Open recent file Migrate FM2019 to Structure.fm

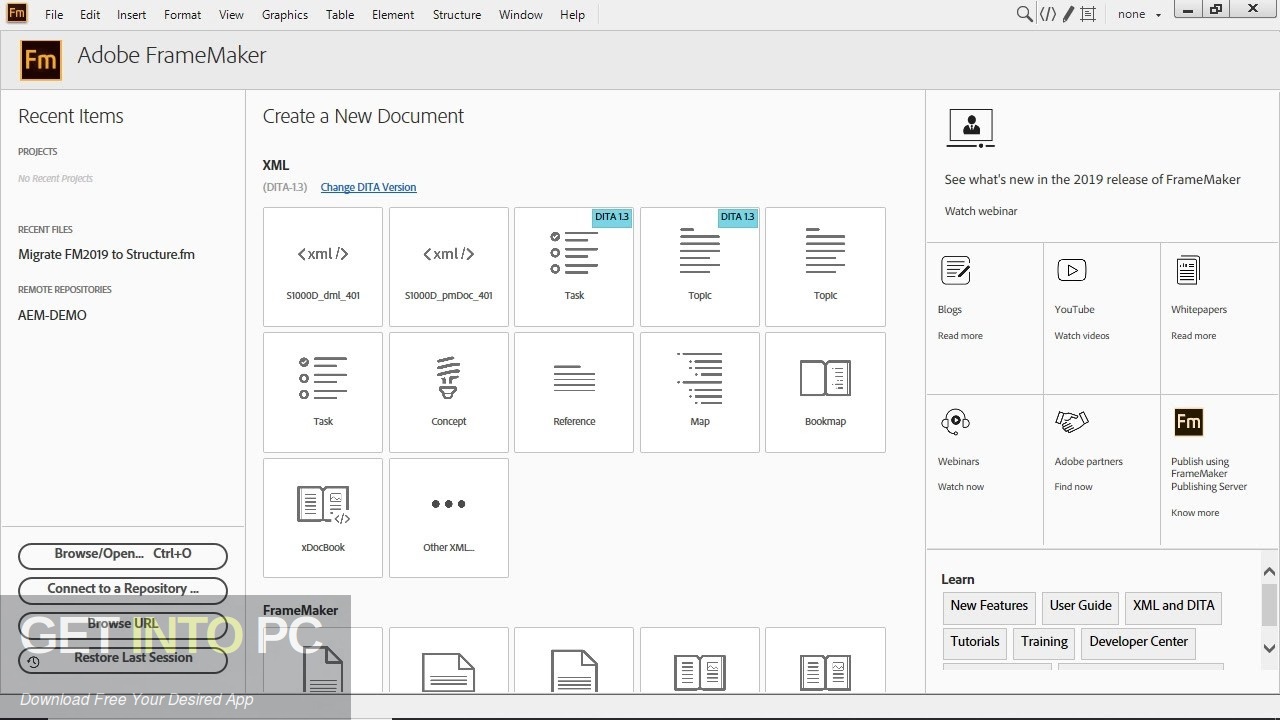click(106, 254)
